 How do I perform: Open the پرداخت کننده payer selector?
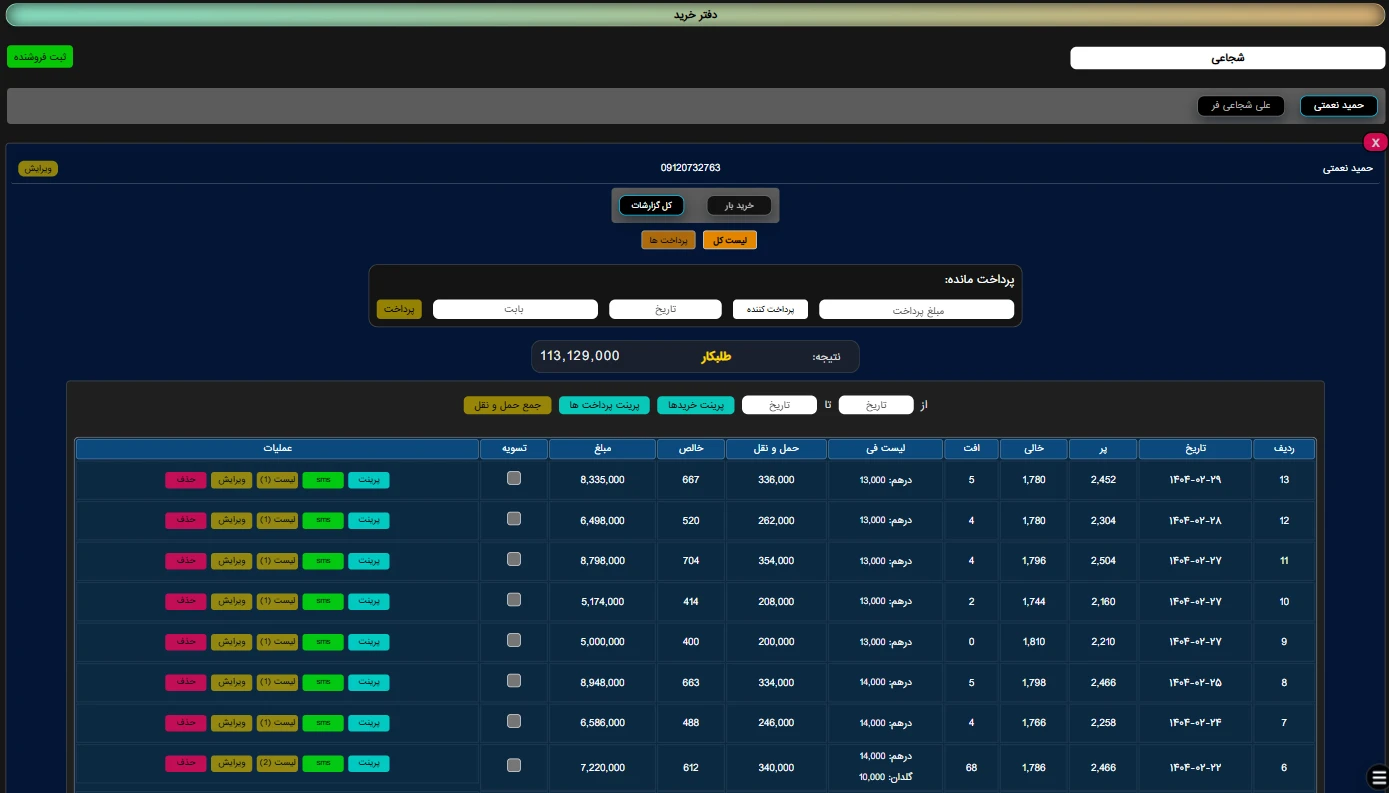point(770,310)
